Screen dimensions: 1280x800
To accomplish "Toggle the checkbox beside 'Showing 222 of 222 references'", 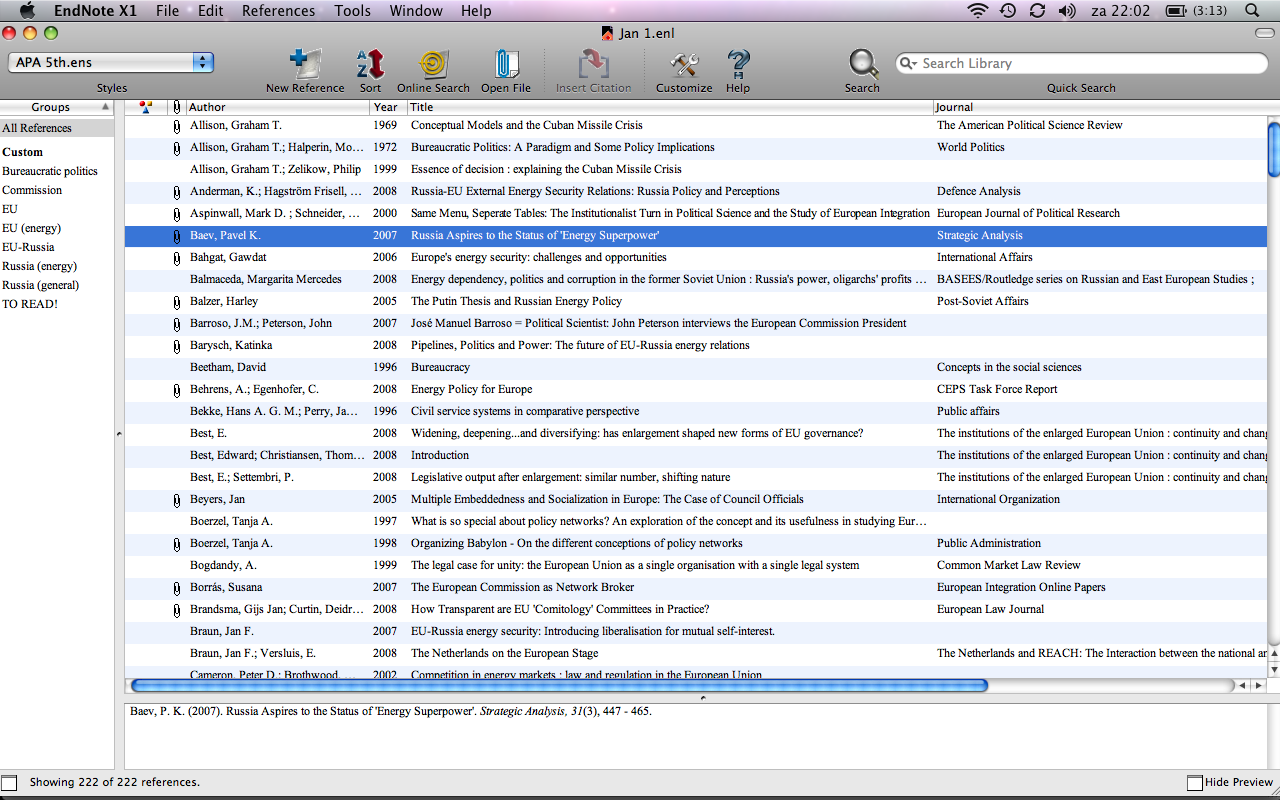I will 9,782.
